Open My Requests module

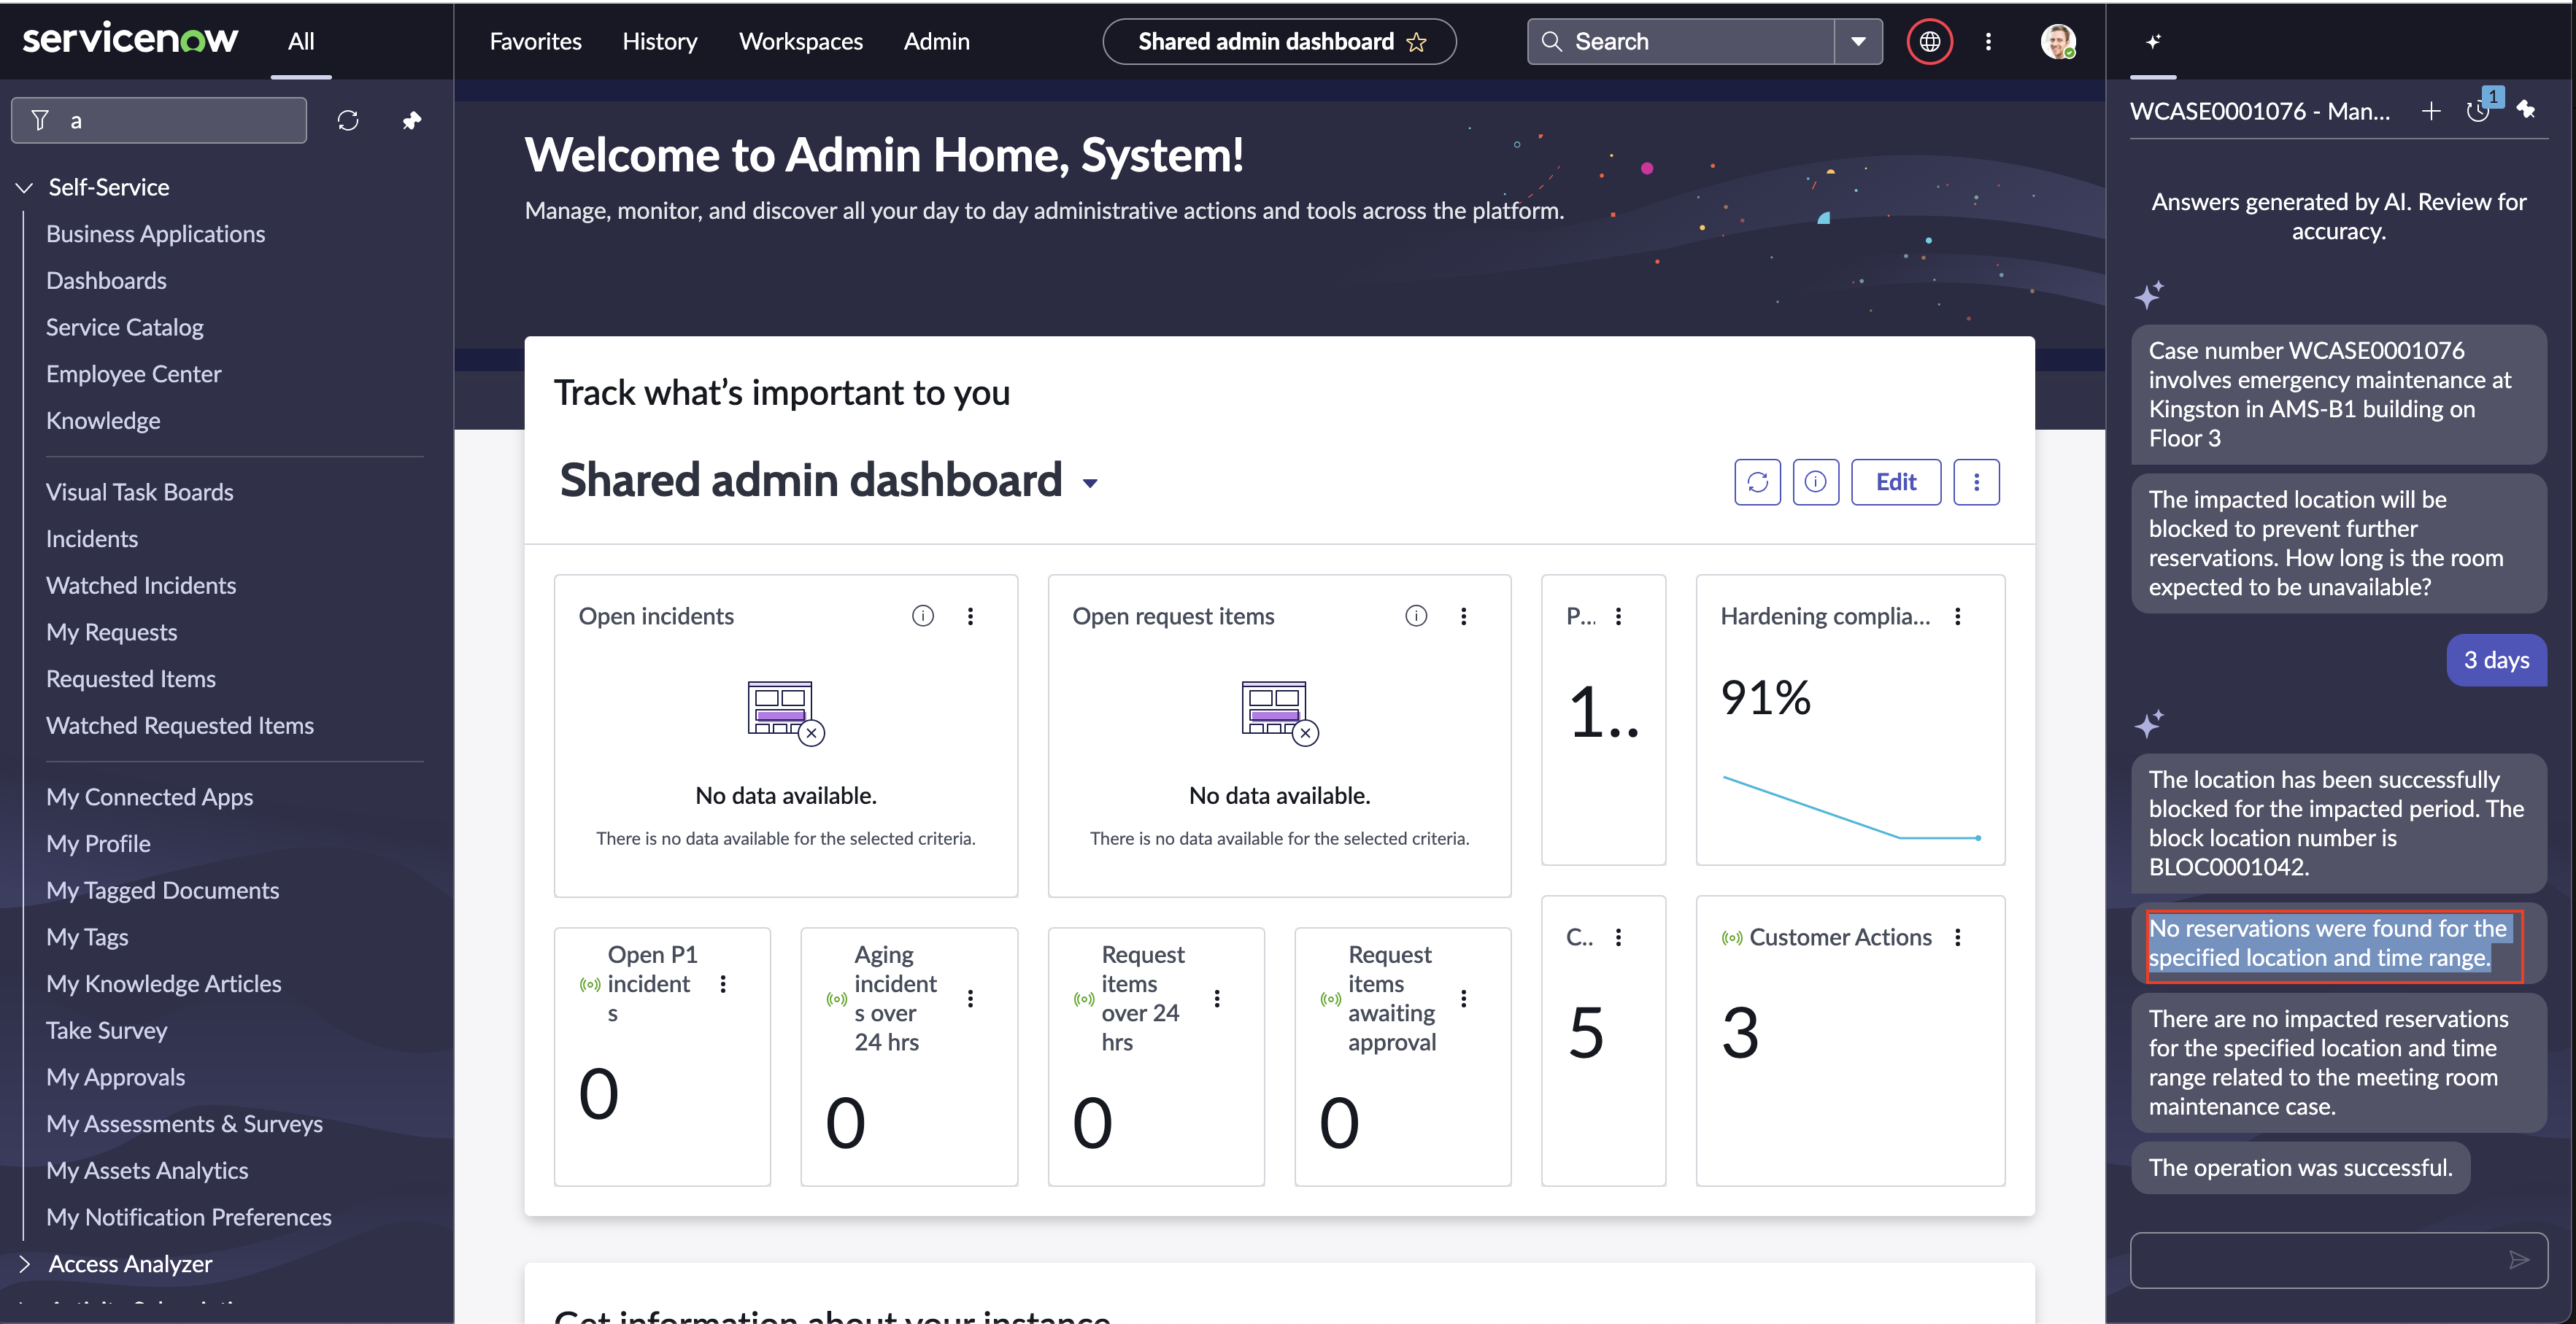coord(112,632)
